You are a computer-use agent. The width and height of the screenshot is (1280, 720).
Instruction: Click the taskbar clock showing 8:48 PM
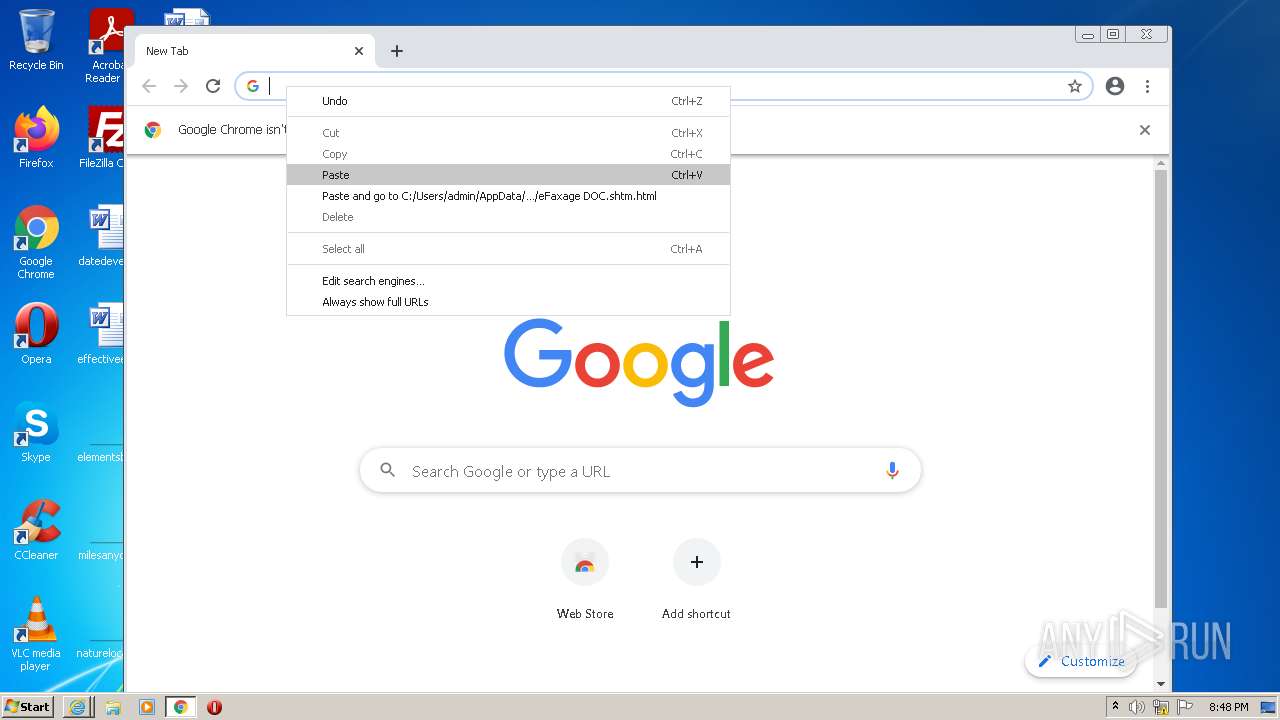tap(1228, 707)
